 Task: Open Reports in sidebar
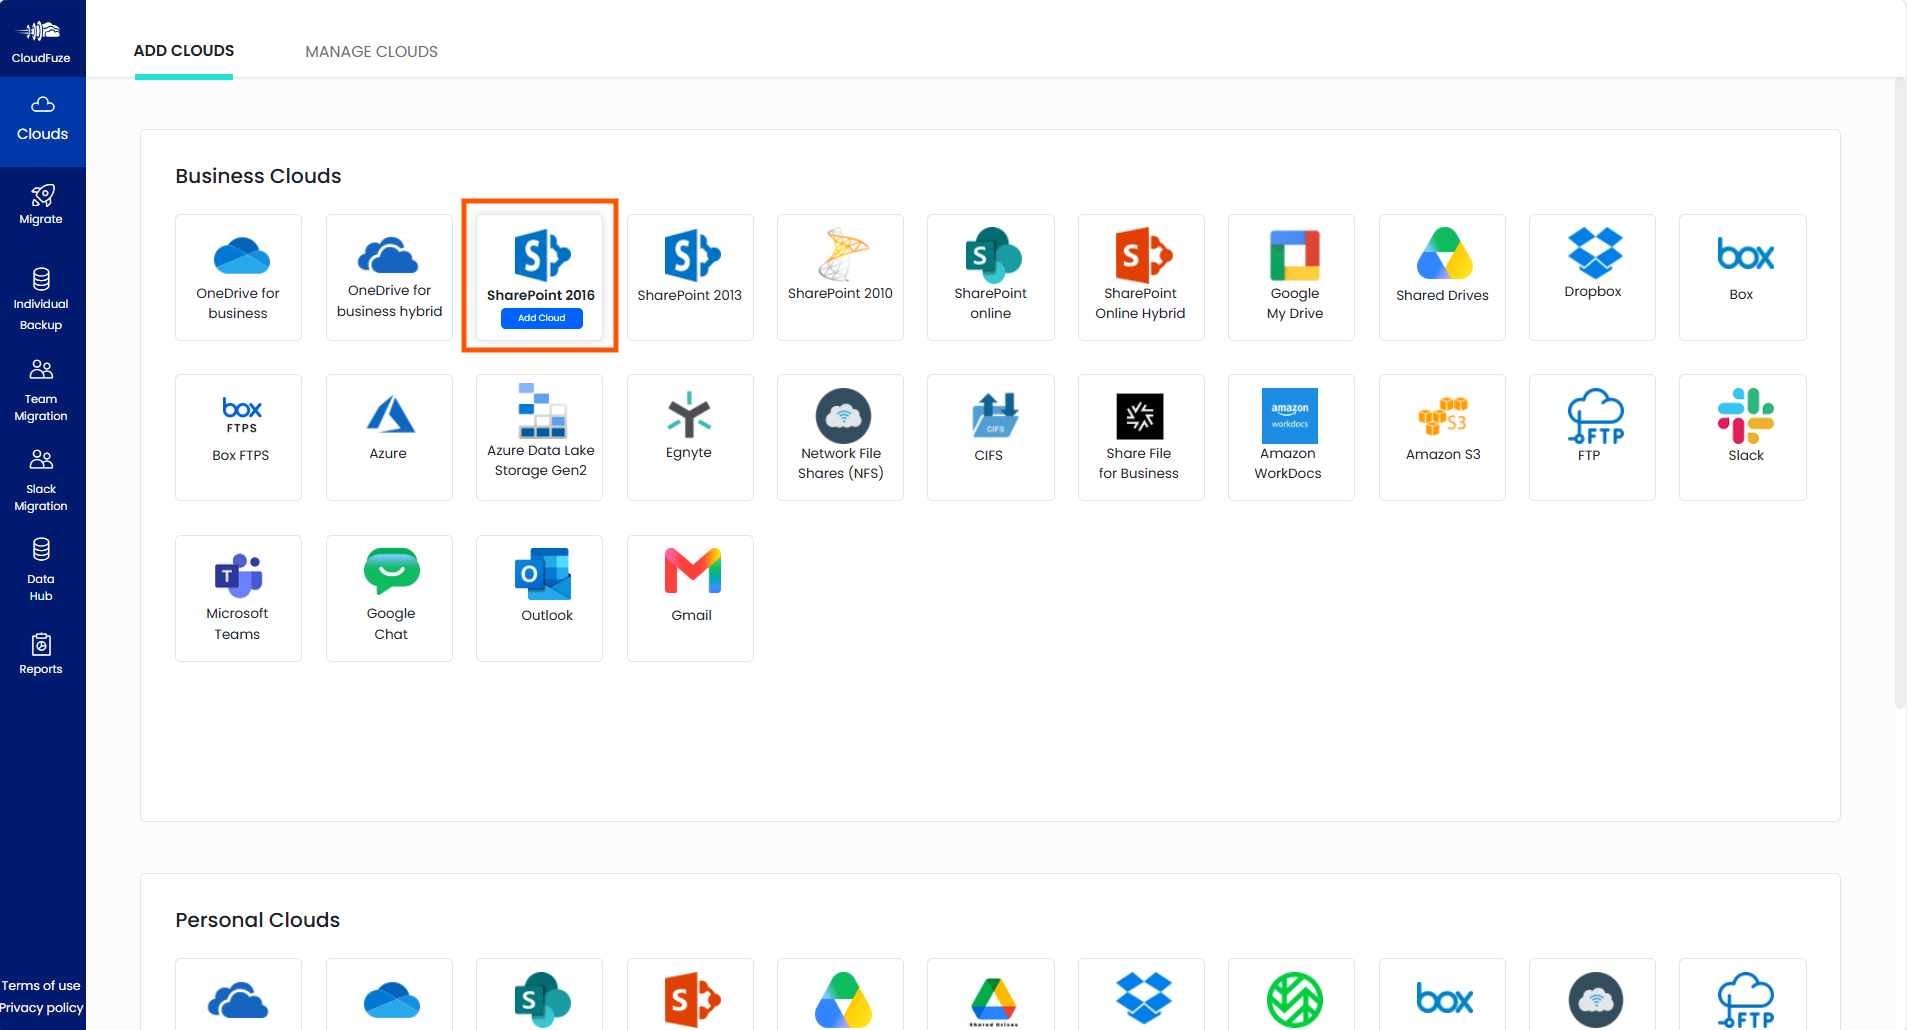[x=42, y=655]
